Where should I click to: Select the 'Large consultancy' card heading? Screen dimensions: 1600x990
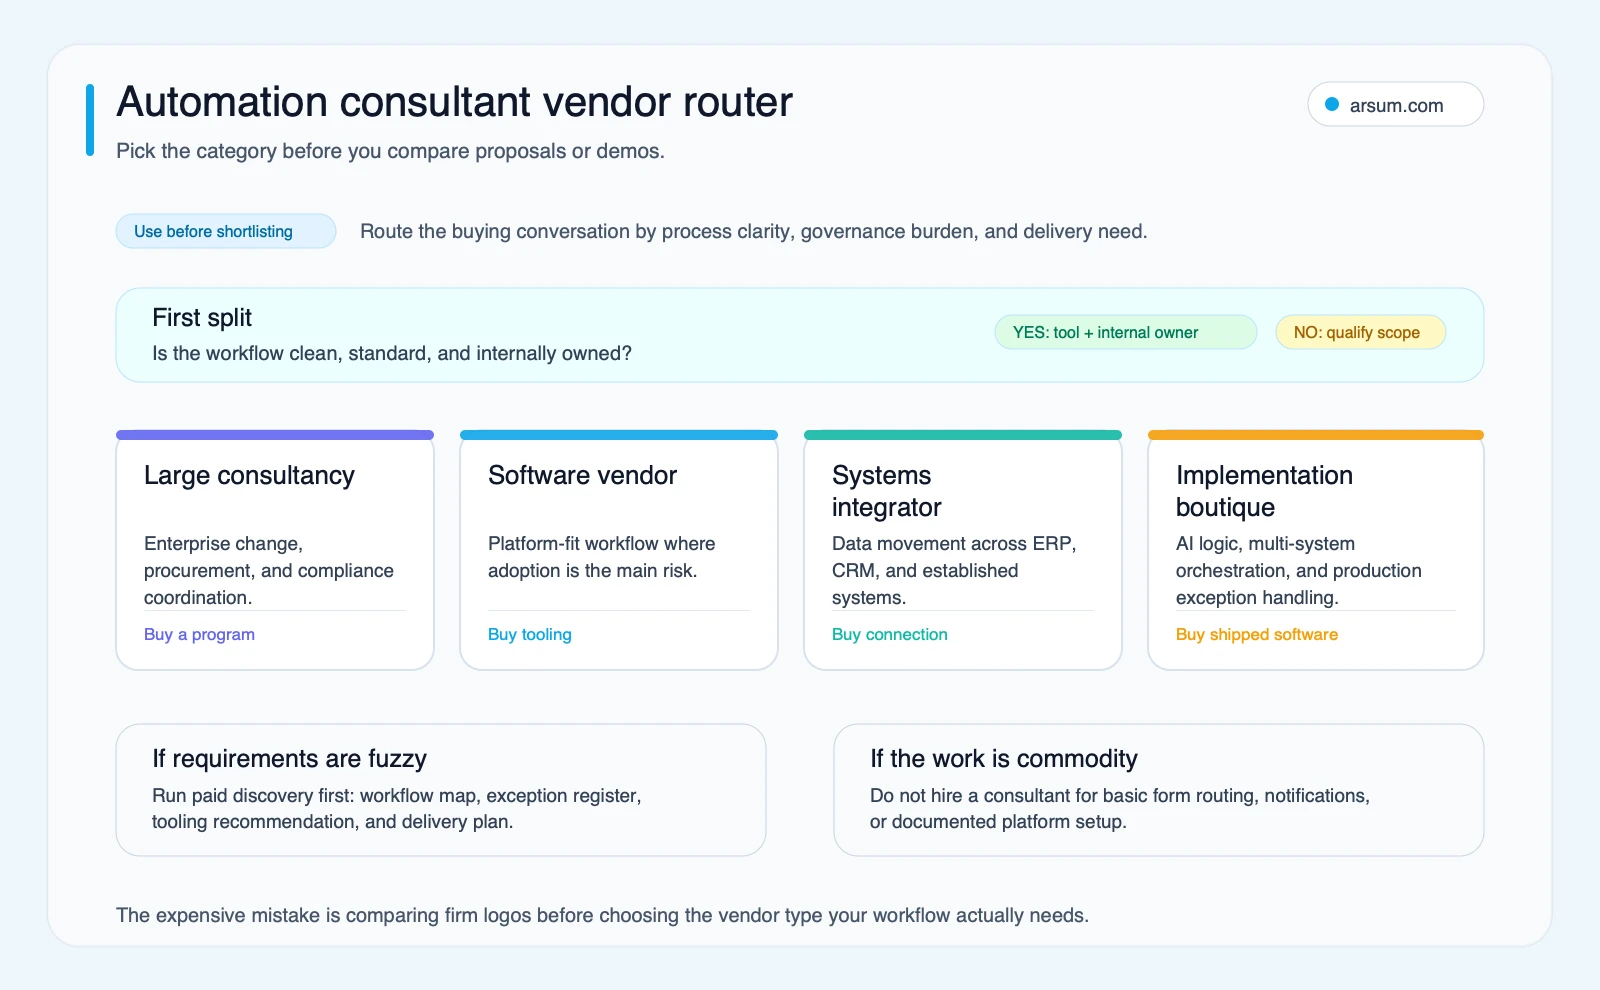pyautogui.click(x=249, y=475)
